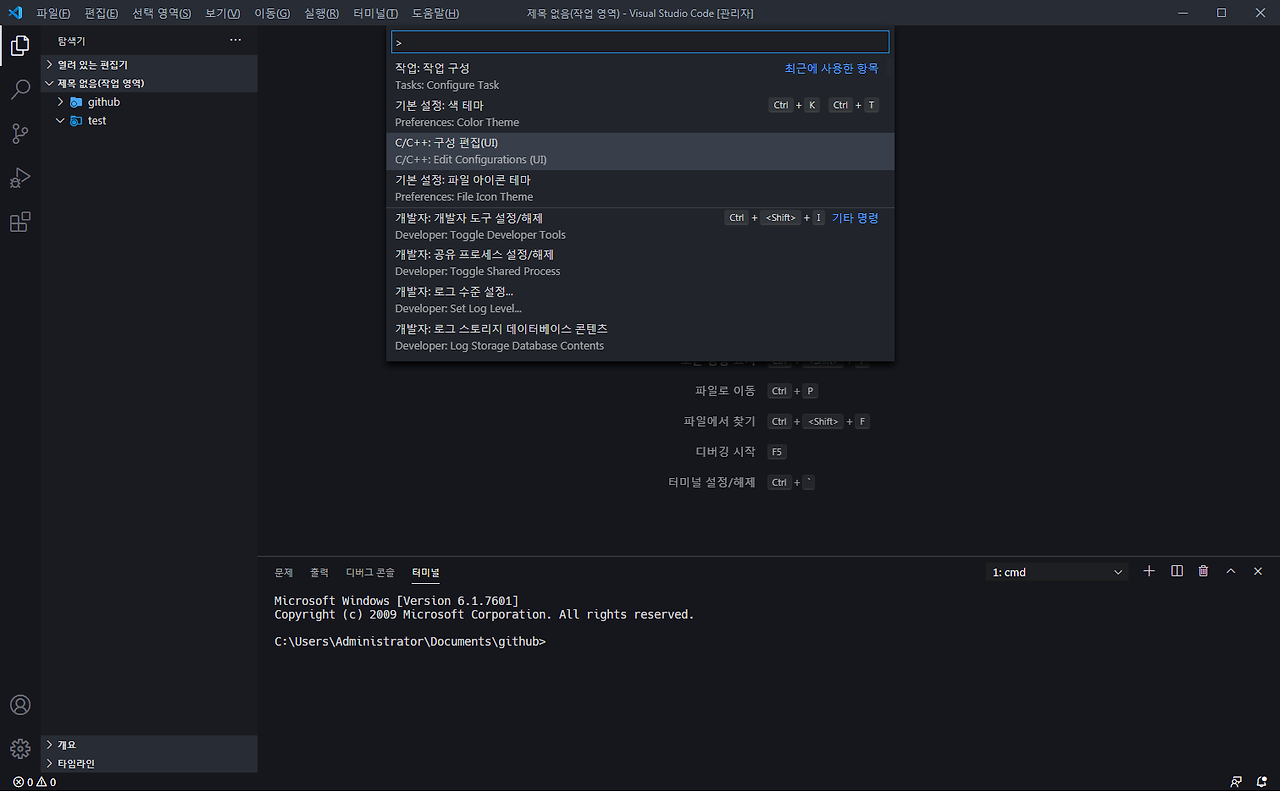Viewport: 1280px width, 792px height.
Task: Click the test folder icon
Action: [x=76, y=121]
